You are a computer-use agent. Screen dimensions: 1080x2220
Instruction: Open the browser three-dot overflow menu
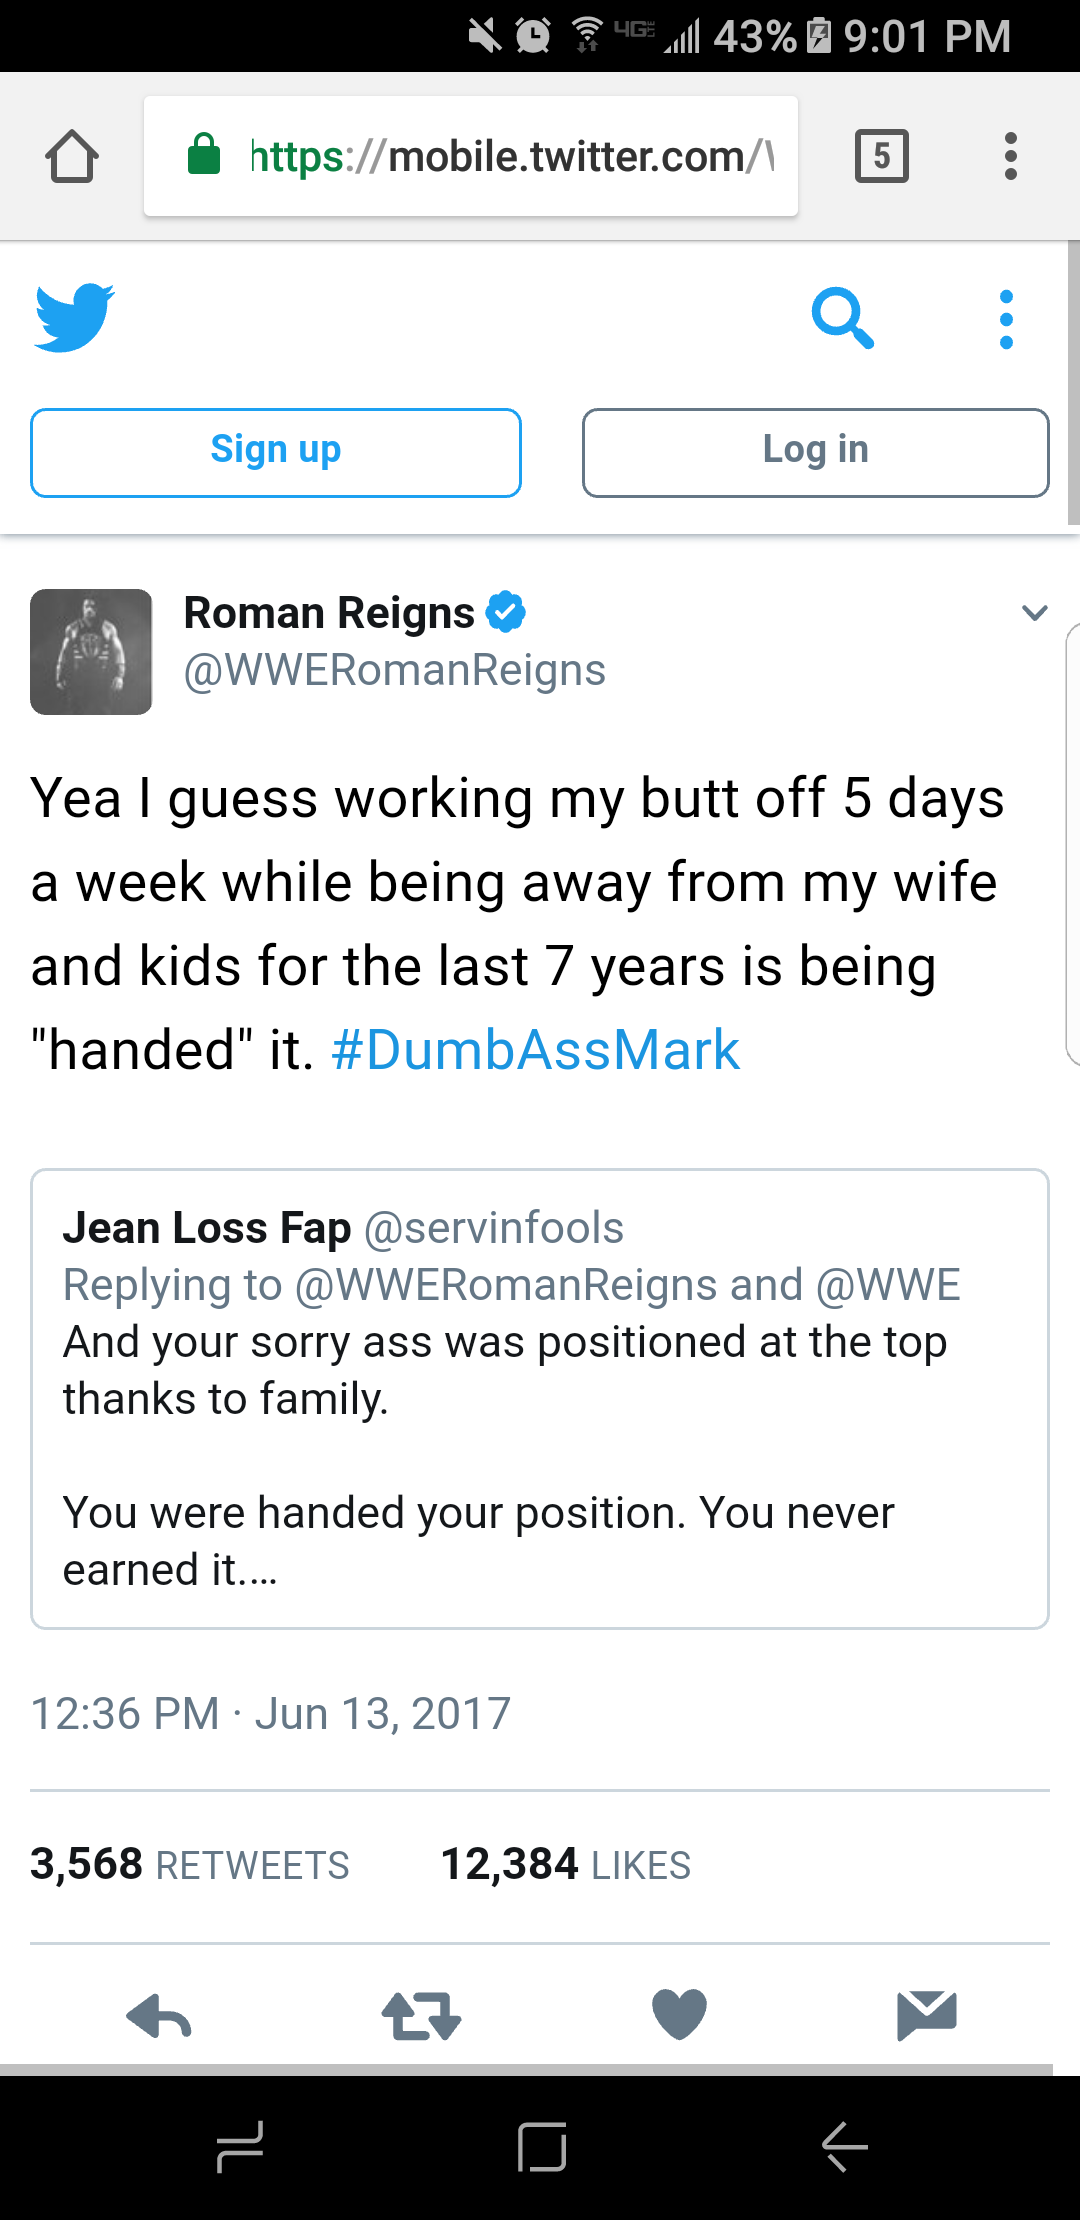pyautogui.click(x=1011, y=156)
